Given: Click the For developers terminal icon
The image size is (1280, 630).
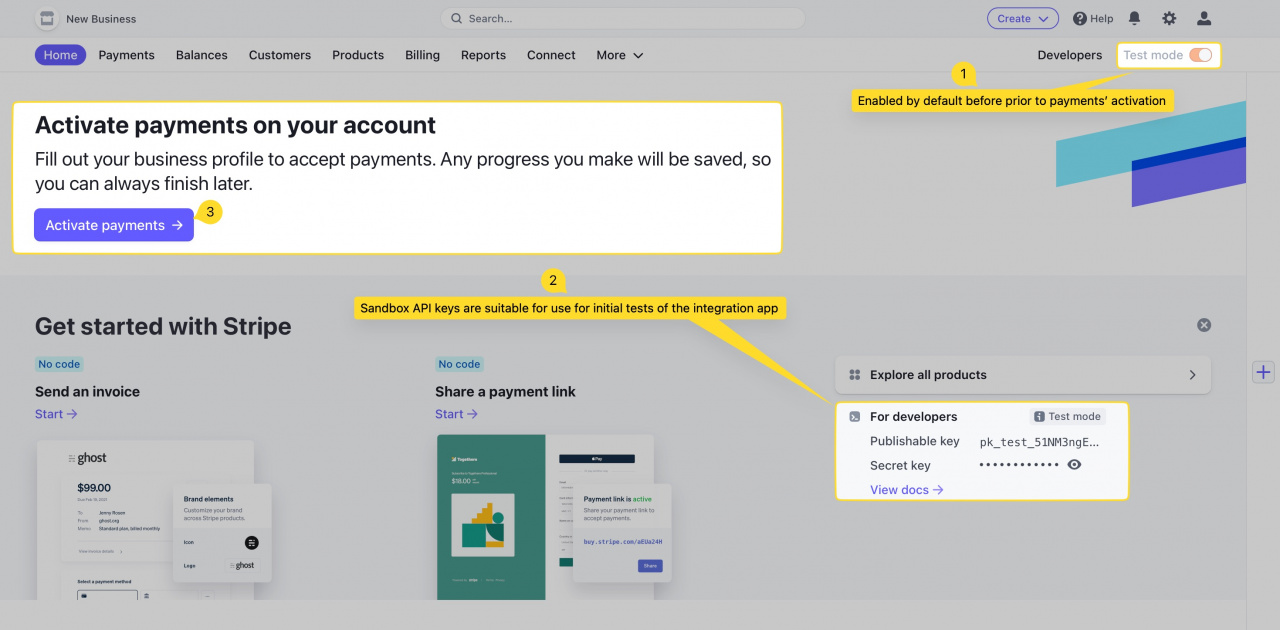Looking at the screenshot, I should (855, 417).
